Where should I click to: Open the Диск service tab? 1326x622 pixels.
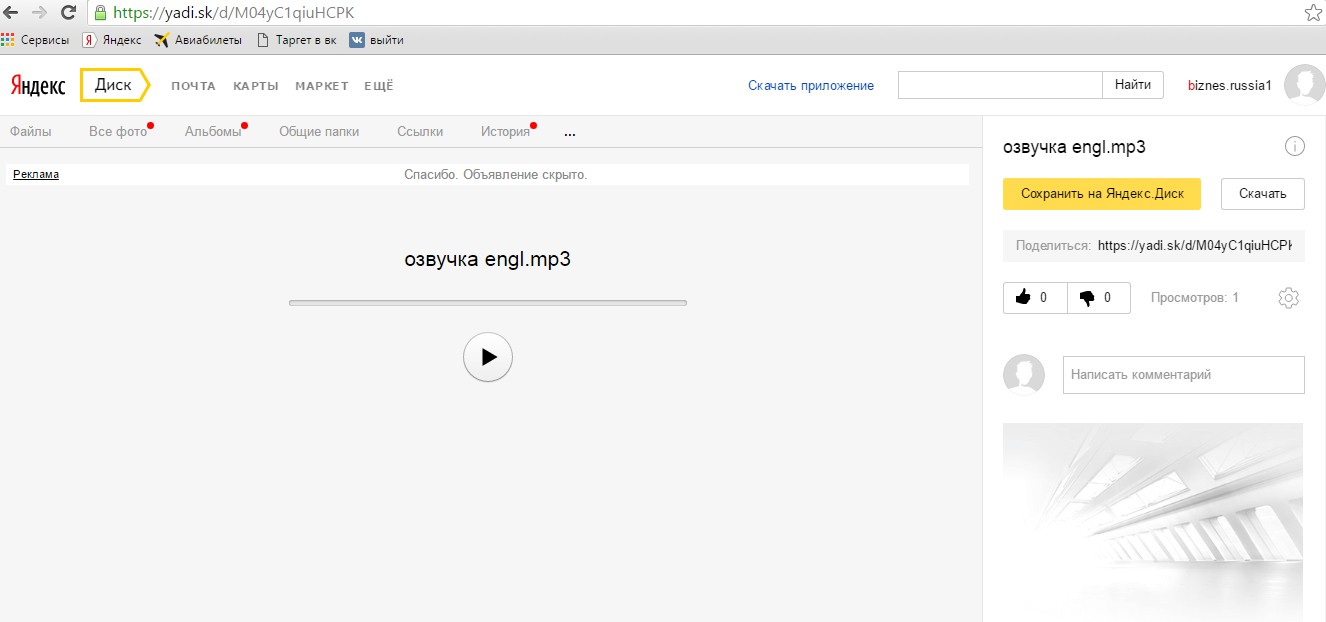click(114, 85)
